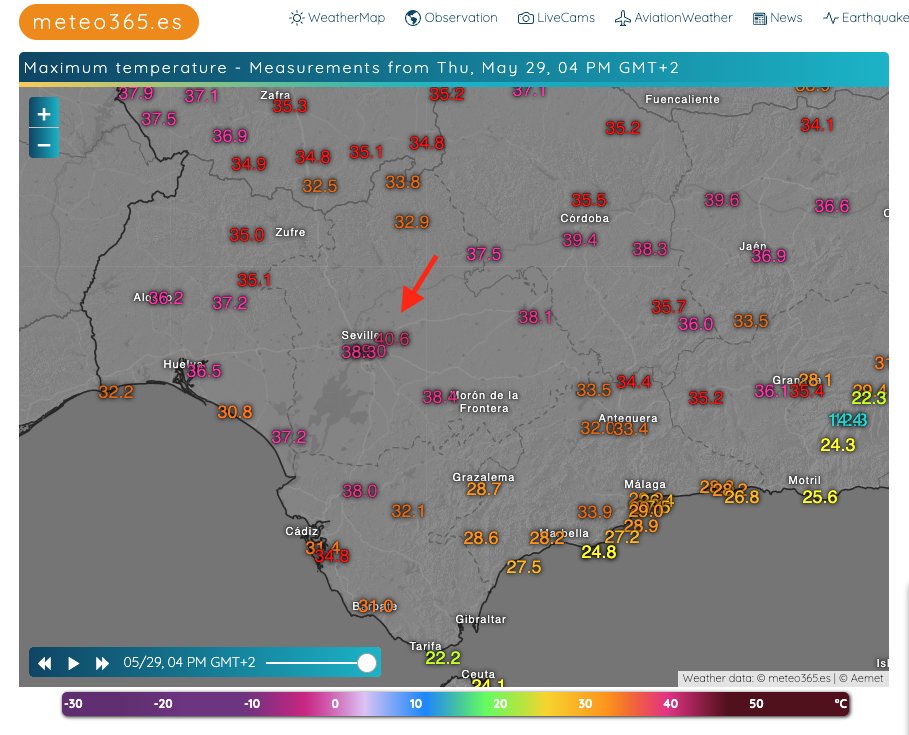Screen dimensions: 909x735
Task: Click the Málaga station value 29.0
Action: 643,509
